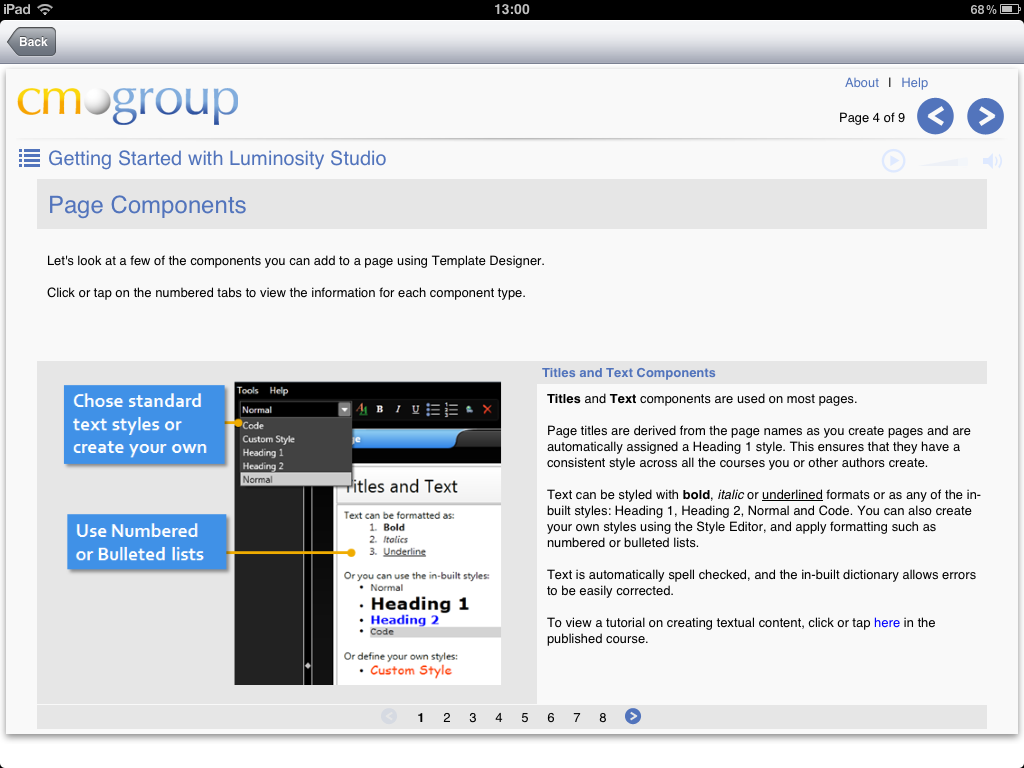This screenshot has height=768, width=1024.
Task: Click the Italic icon in screenshot toolbar
Action: [x=397, y=409]
